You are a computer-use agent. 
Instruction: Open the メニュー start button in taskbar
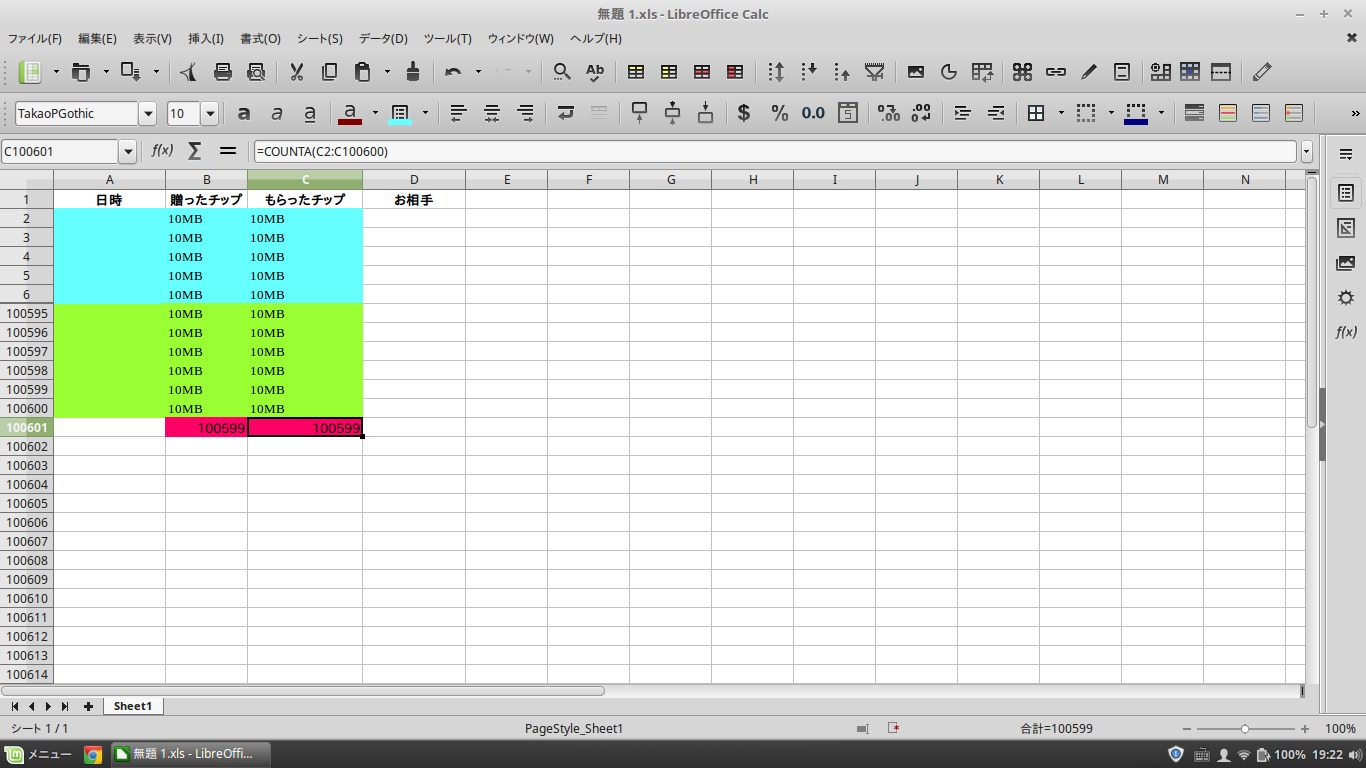pos(38,755)
